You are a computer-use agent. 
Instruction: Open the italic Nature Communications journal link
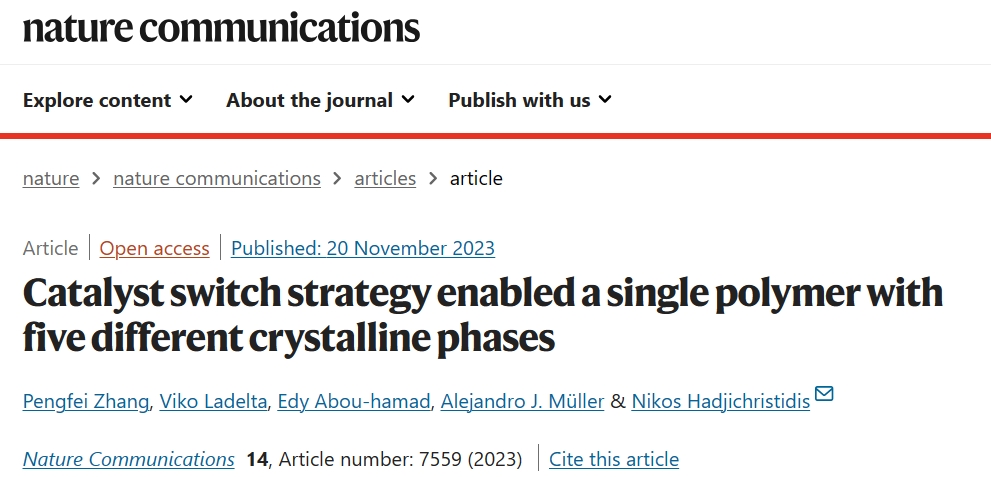pyautogui.click(x=128, y=459)
